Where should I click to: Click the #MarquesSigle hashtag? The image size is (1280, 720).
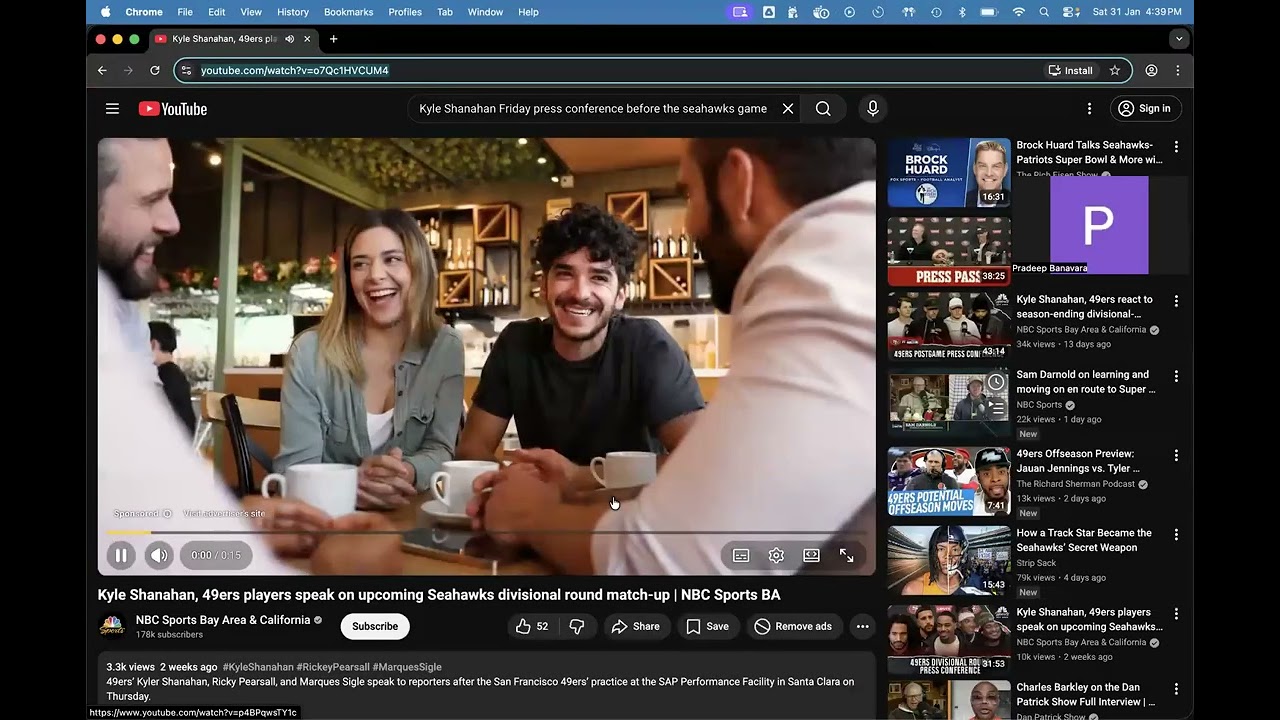coord(407,667)
